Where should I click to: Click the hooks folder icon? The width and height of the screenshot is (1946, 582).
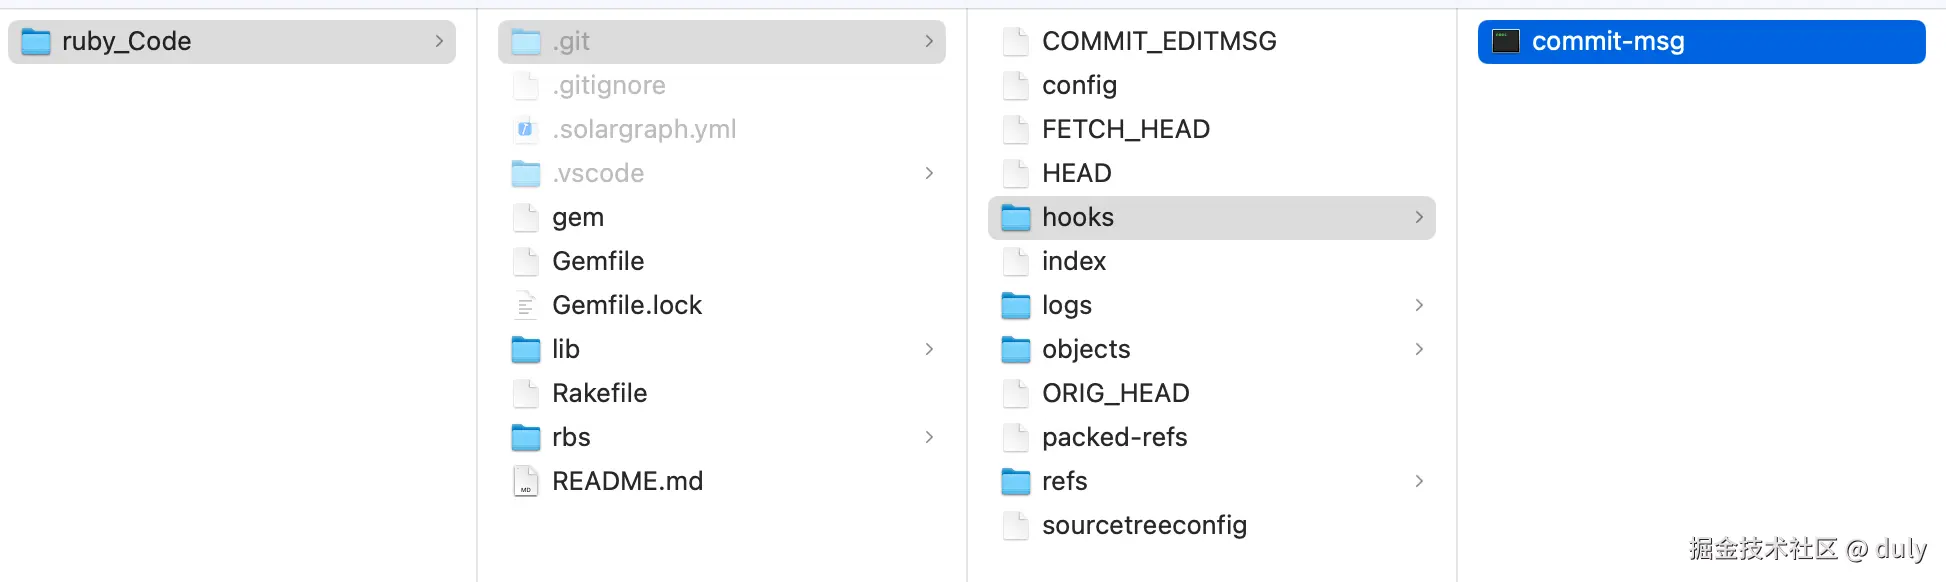coord(1016,217)
